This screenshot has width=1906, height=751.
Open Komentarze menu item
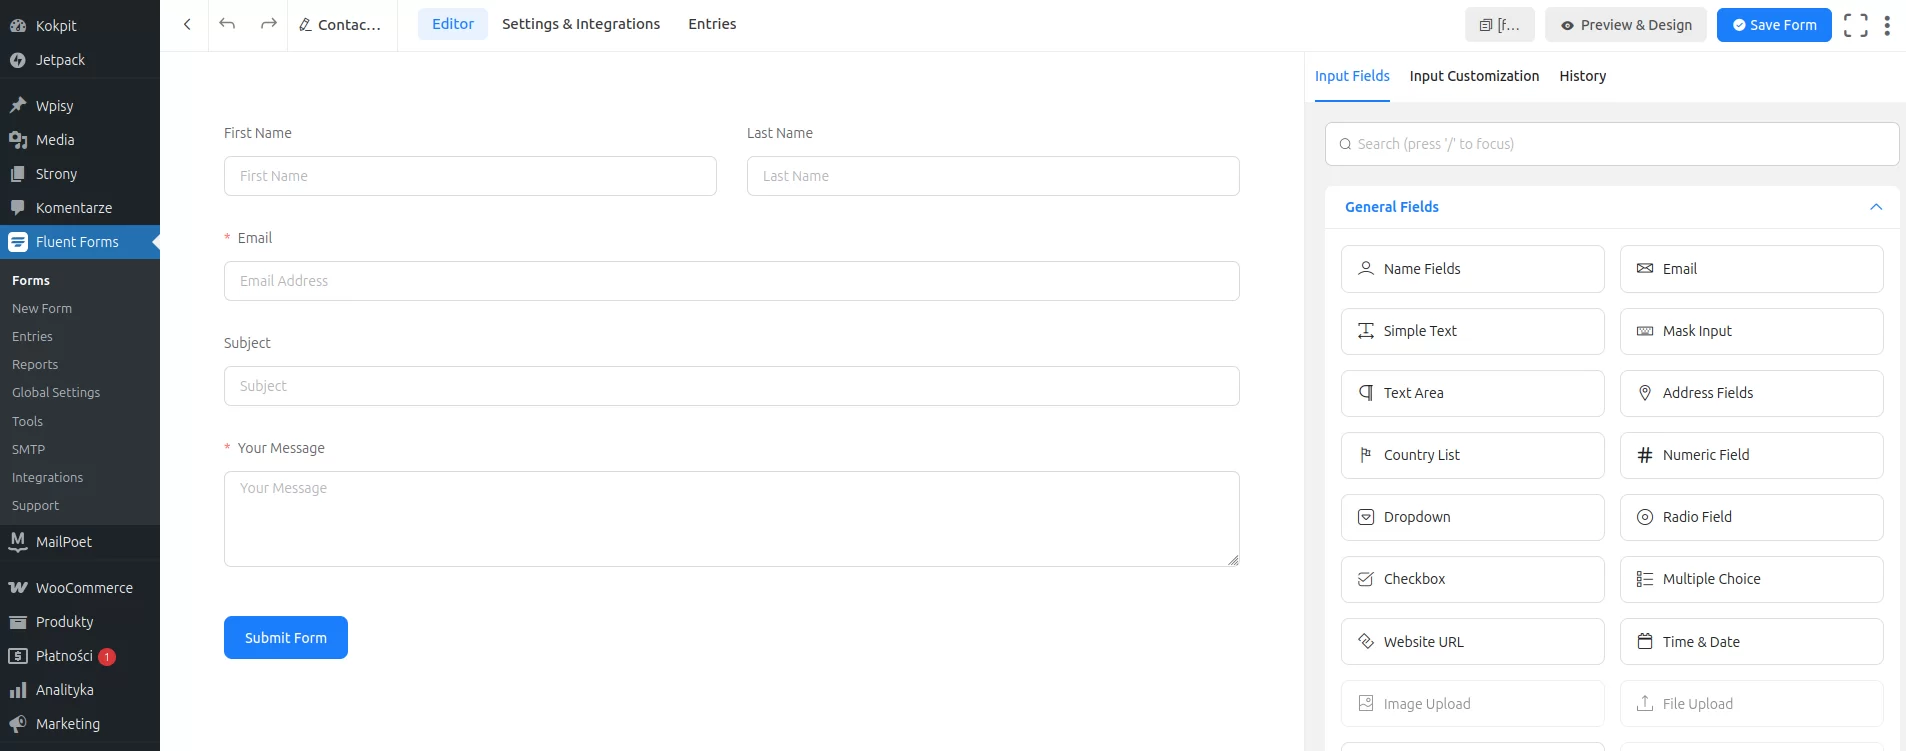(x=80, y=208)
